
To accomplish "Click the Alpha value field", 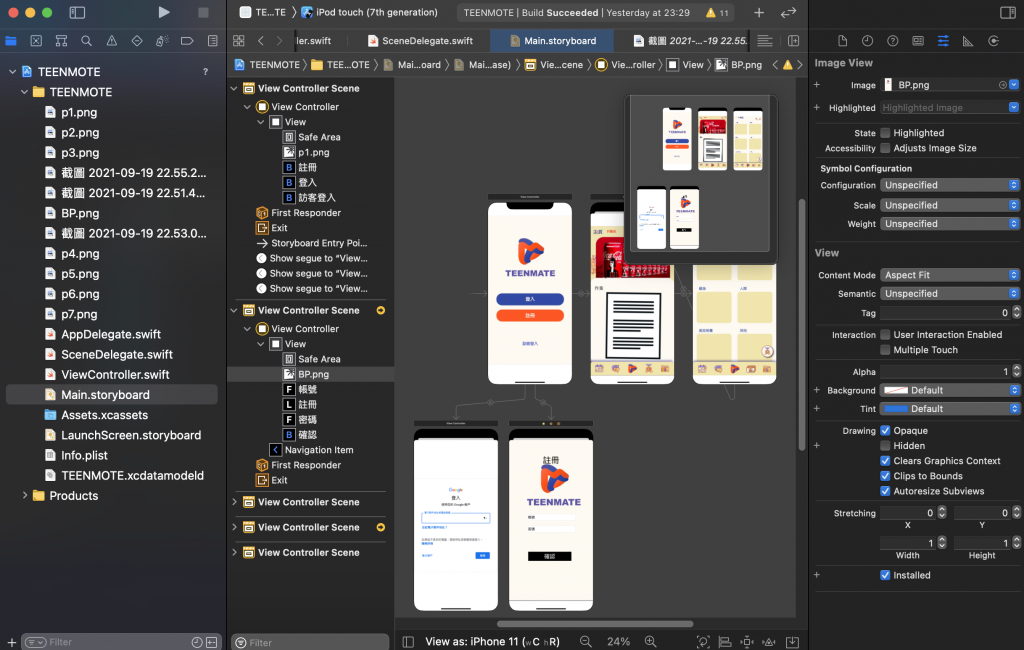I will (945, 371).
